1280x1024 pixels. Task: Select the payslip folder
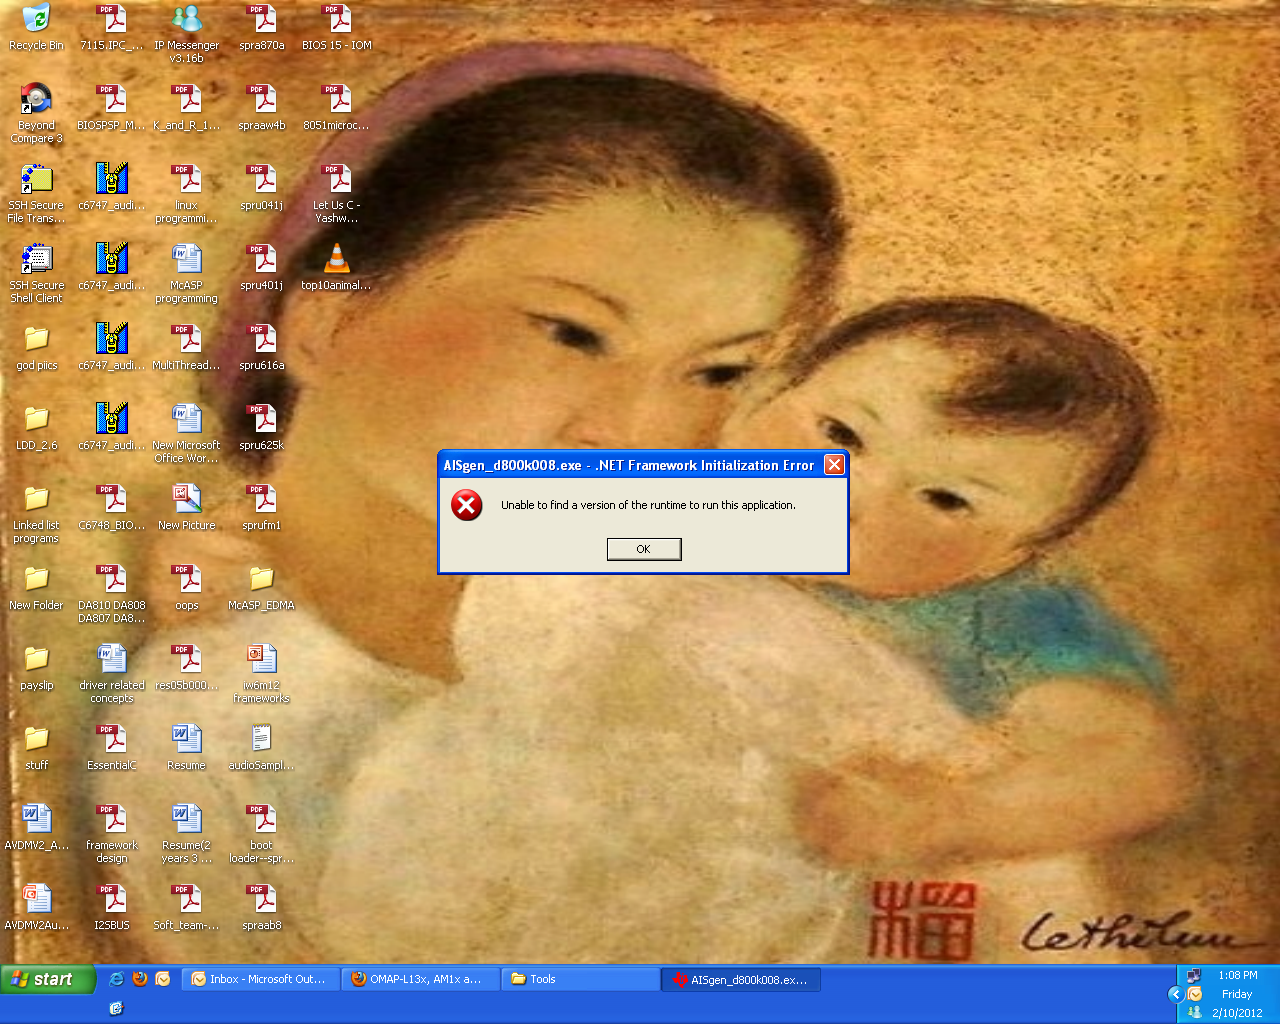pyautogui.click(x=36, y=667)
